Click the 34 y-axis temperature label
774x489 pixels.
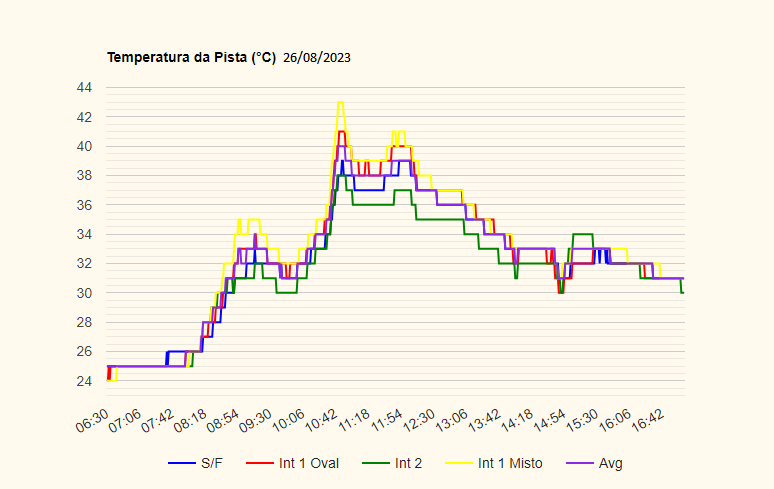84,234
